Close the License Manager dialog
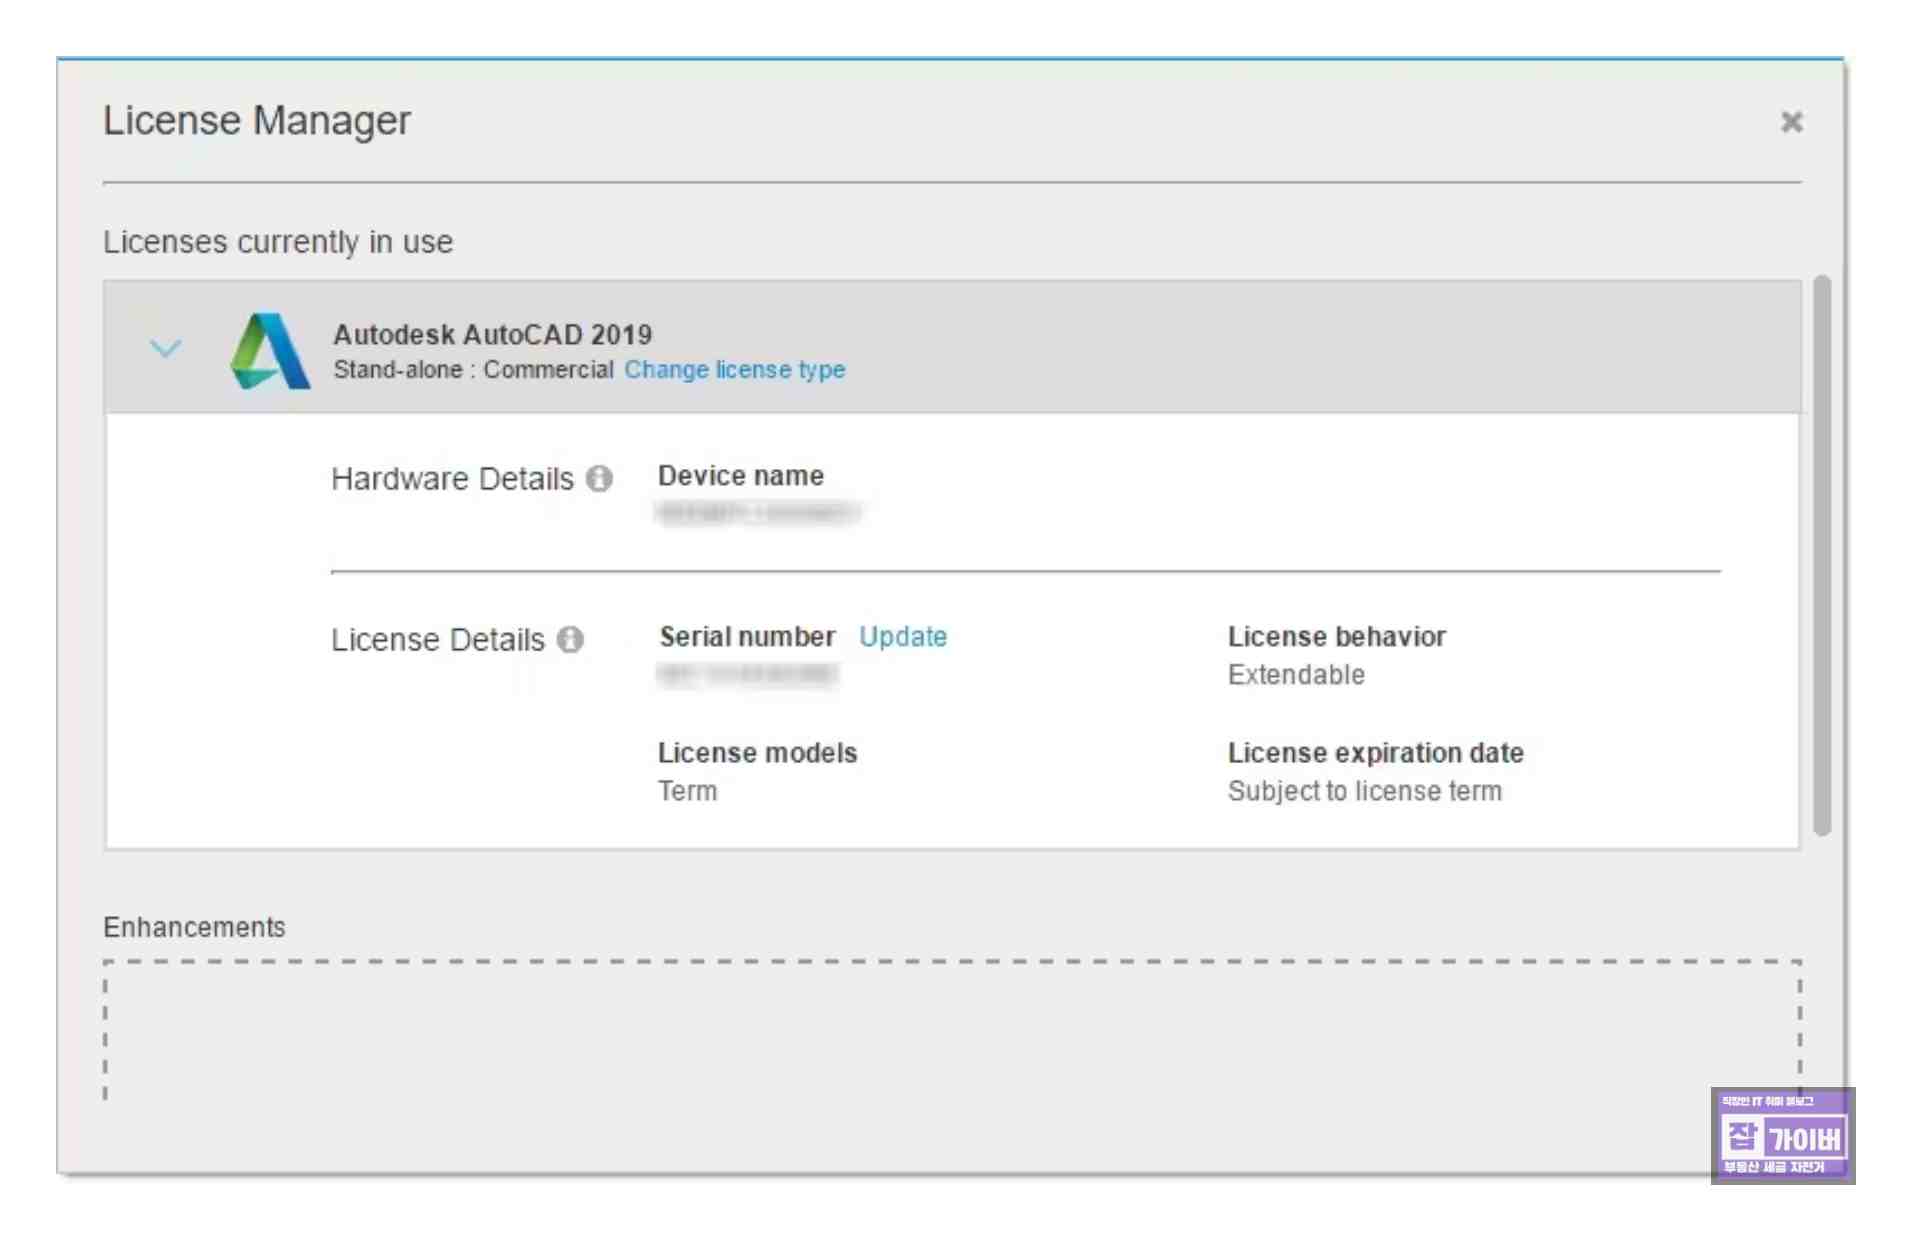The width and height of the screenshot is (1912, 1241). click(x=1791, y=122)
